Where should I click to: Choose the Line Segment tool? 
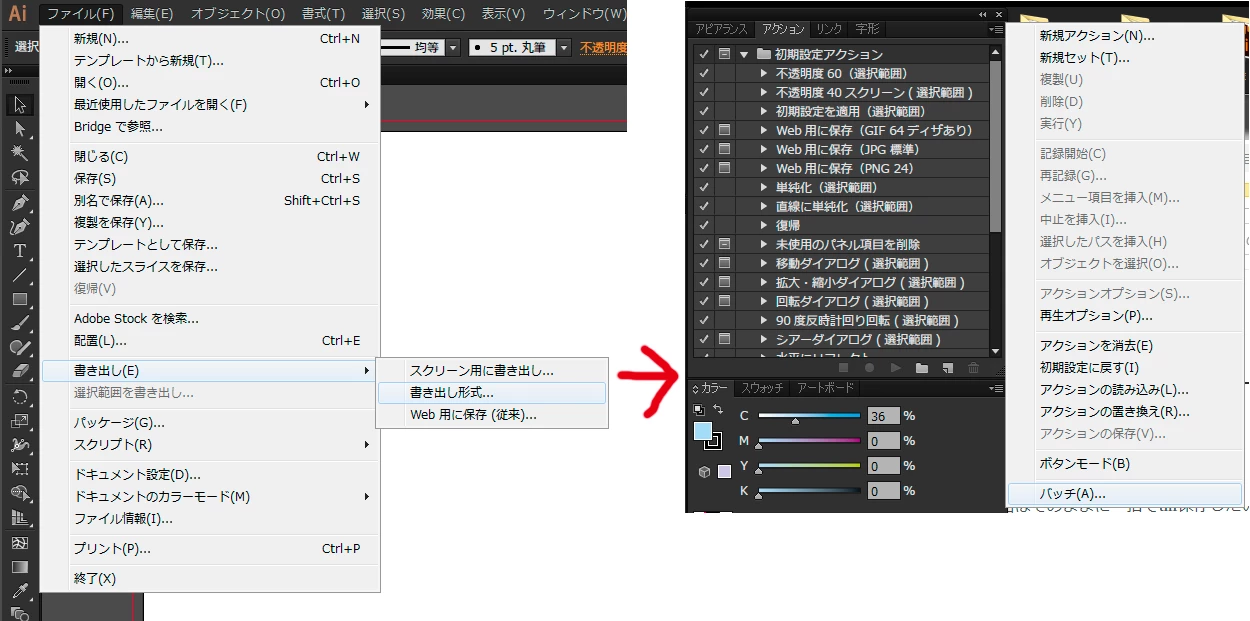point(19,275)
